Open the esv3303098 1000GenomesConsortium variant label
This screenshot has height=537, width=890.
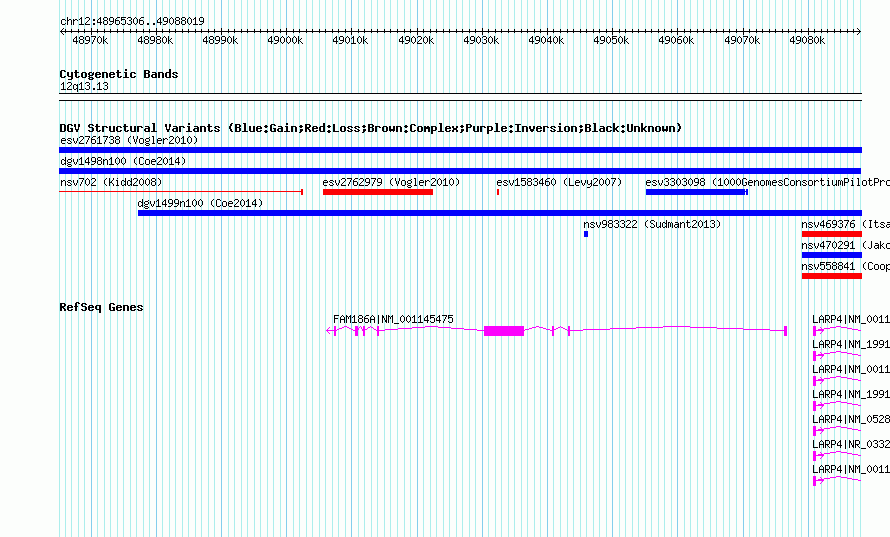point(767,182)
